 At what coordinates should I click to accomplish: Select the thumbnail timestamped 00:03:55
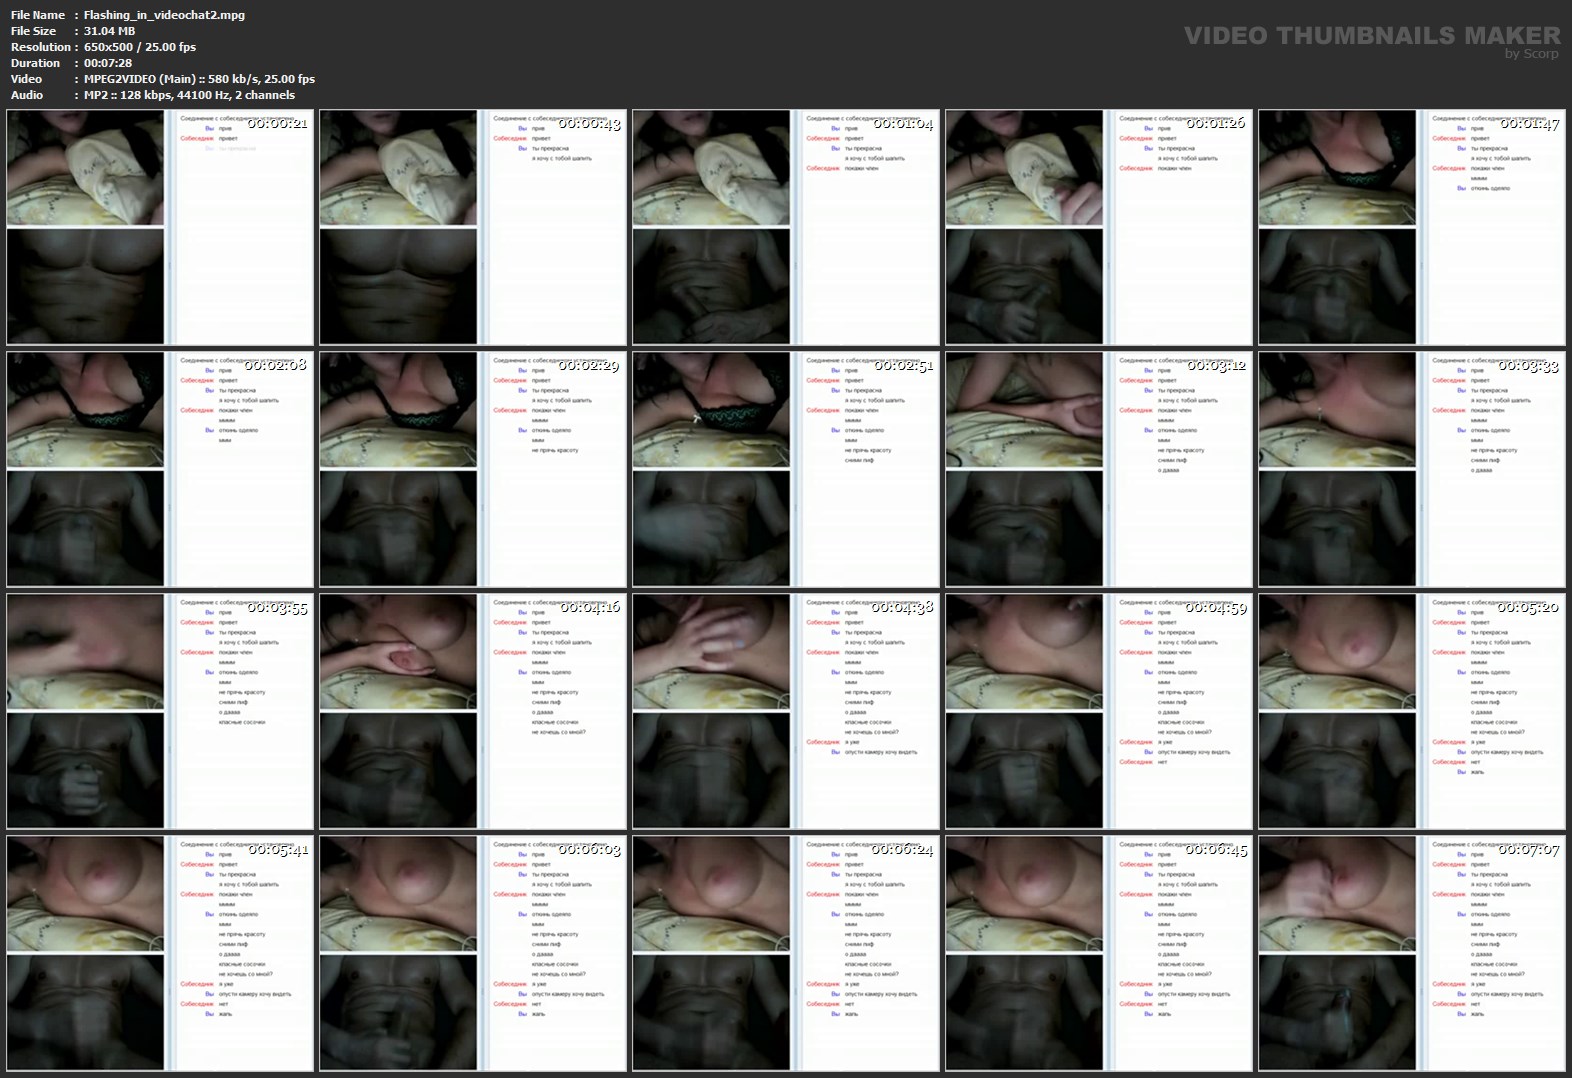[160, 711]
